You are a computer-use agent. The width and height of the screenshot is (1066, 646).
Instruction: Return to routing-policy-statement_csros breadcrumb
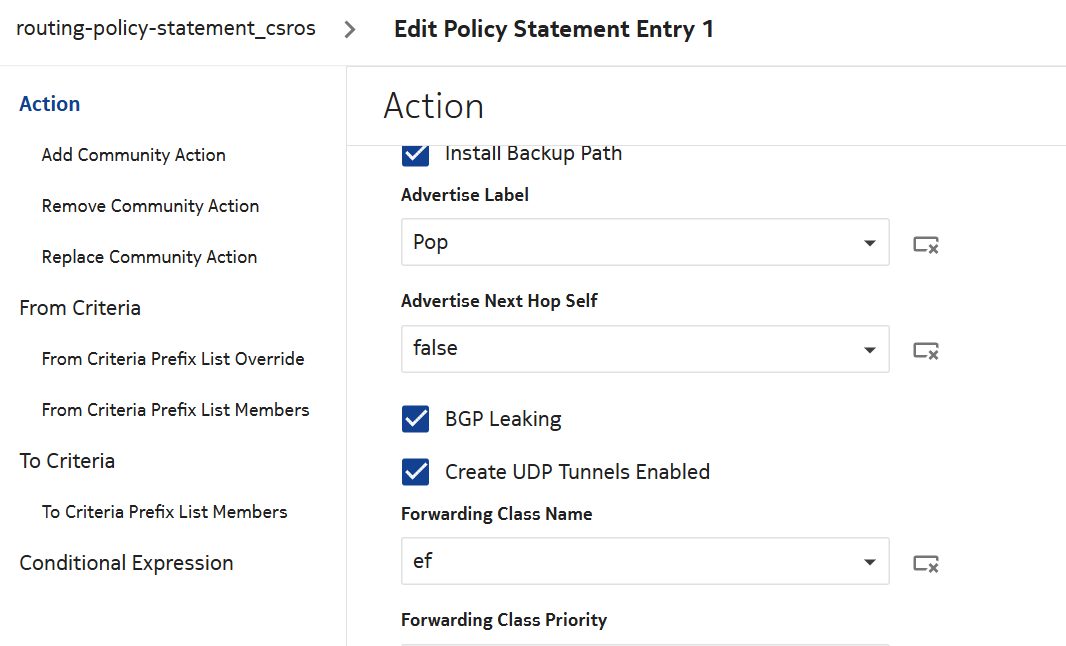[x=166, y=28]
